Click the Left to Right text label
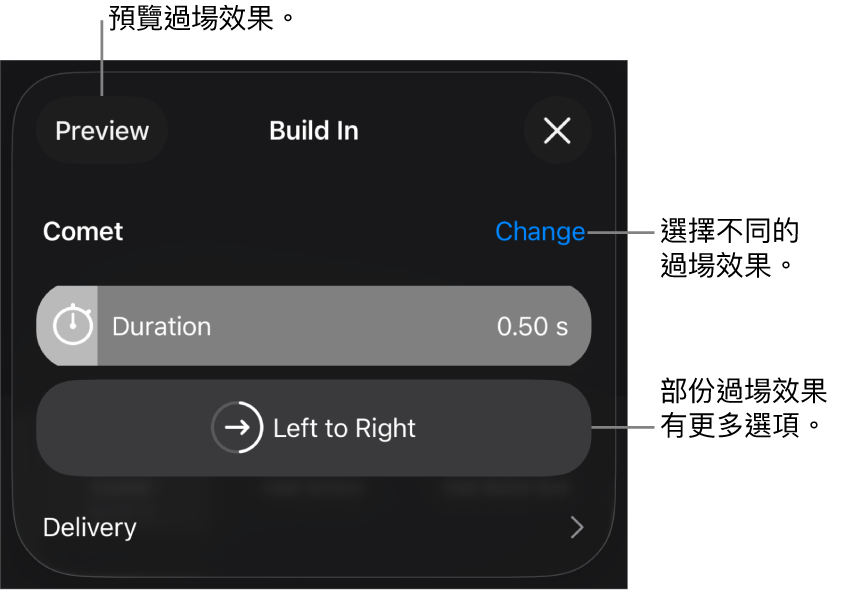Image resolution: width=841 pixels, height=591 pixels. pyautogui.click(x=344, y=428)
